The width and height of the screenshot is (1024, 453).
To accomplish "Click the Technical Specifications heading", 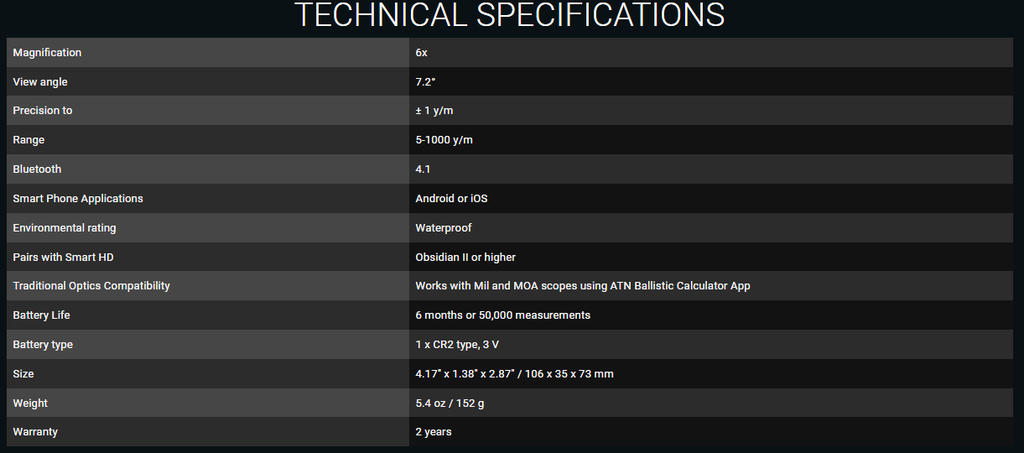I will point(511,16).
